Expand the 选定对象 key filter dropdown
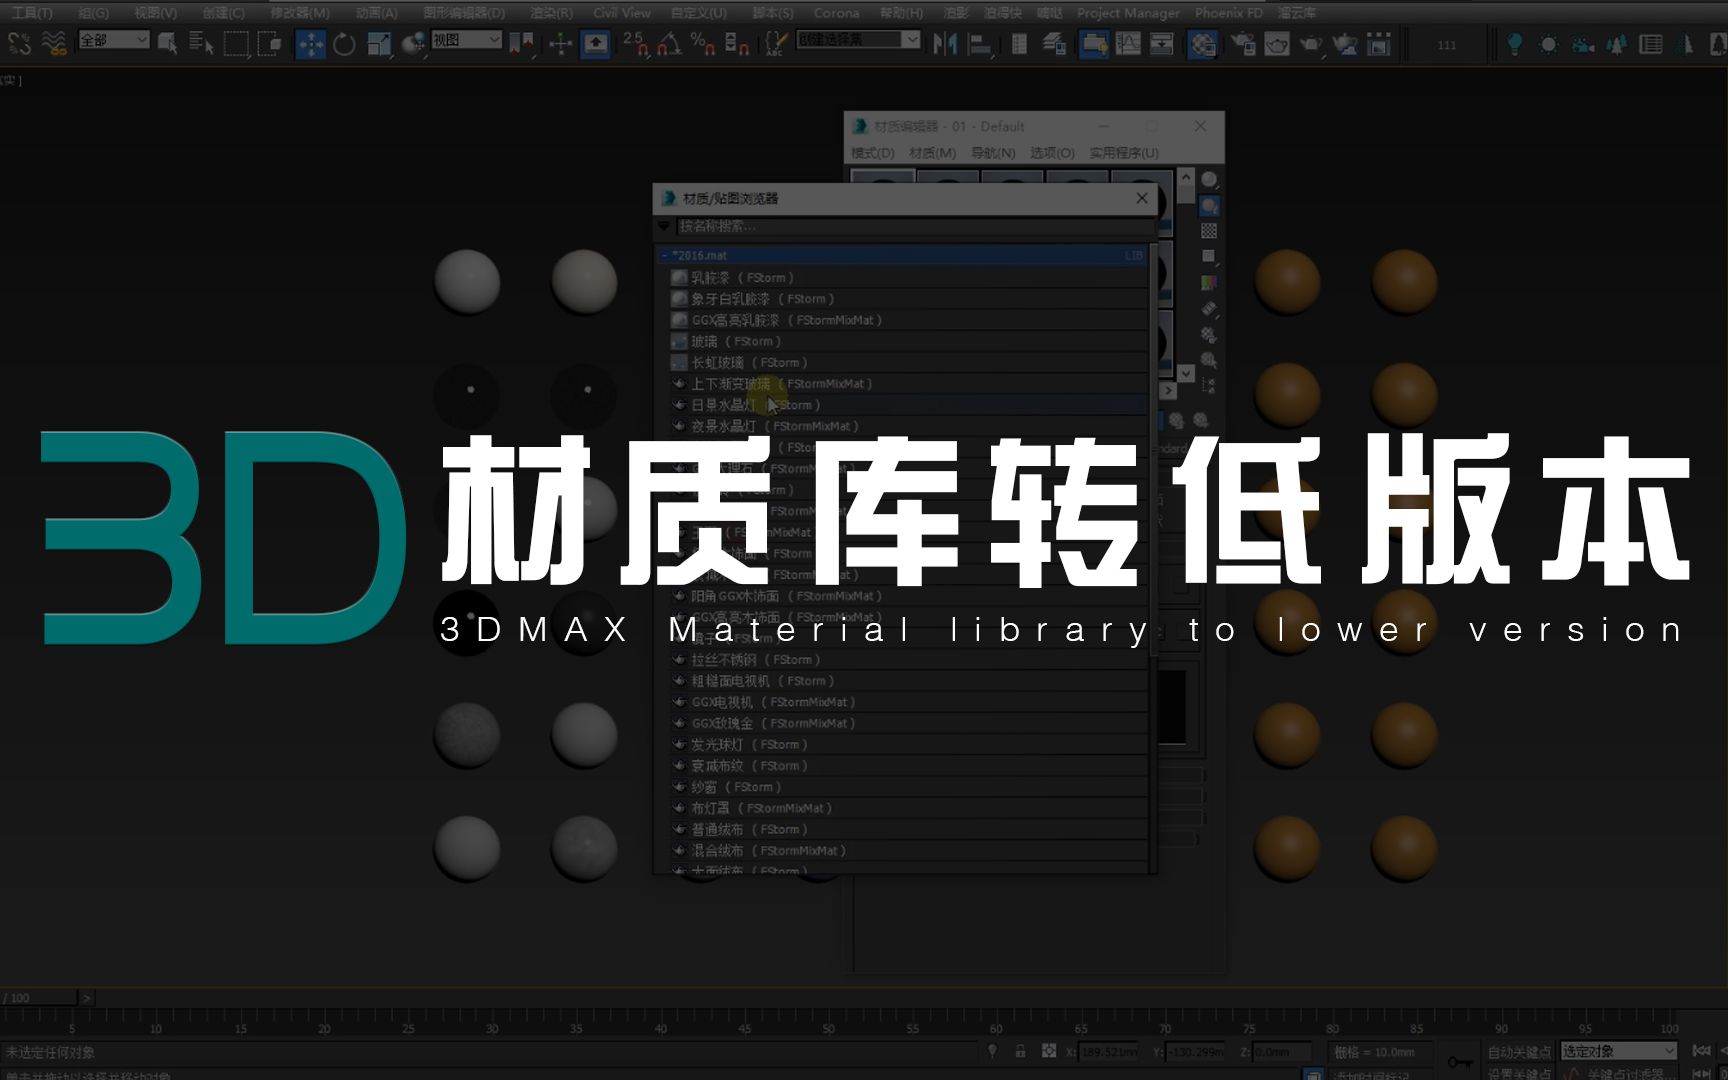This screenshot has height=1080, width=1728. (1617, 1051)
